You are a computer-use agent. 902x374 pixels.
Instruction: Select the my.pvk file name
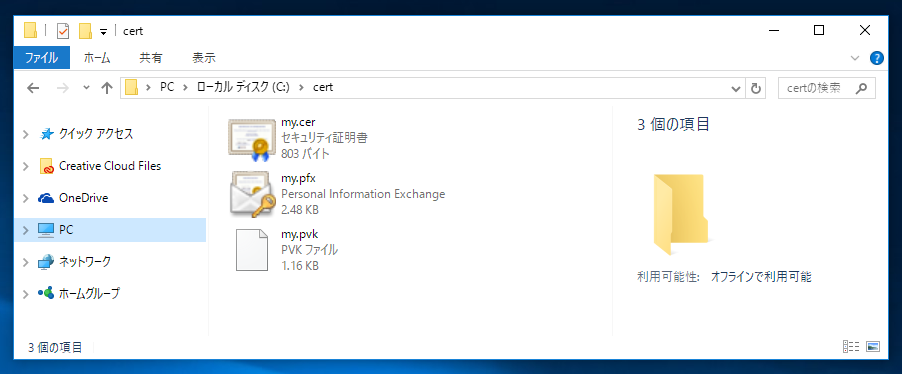point(299,234)
